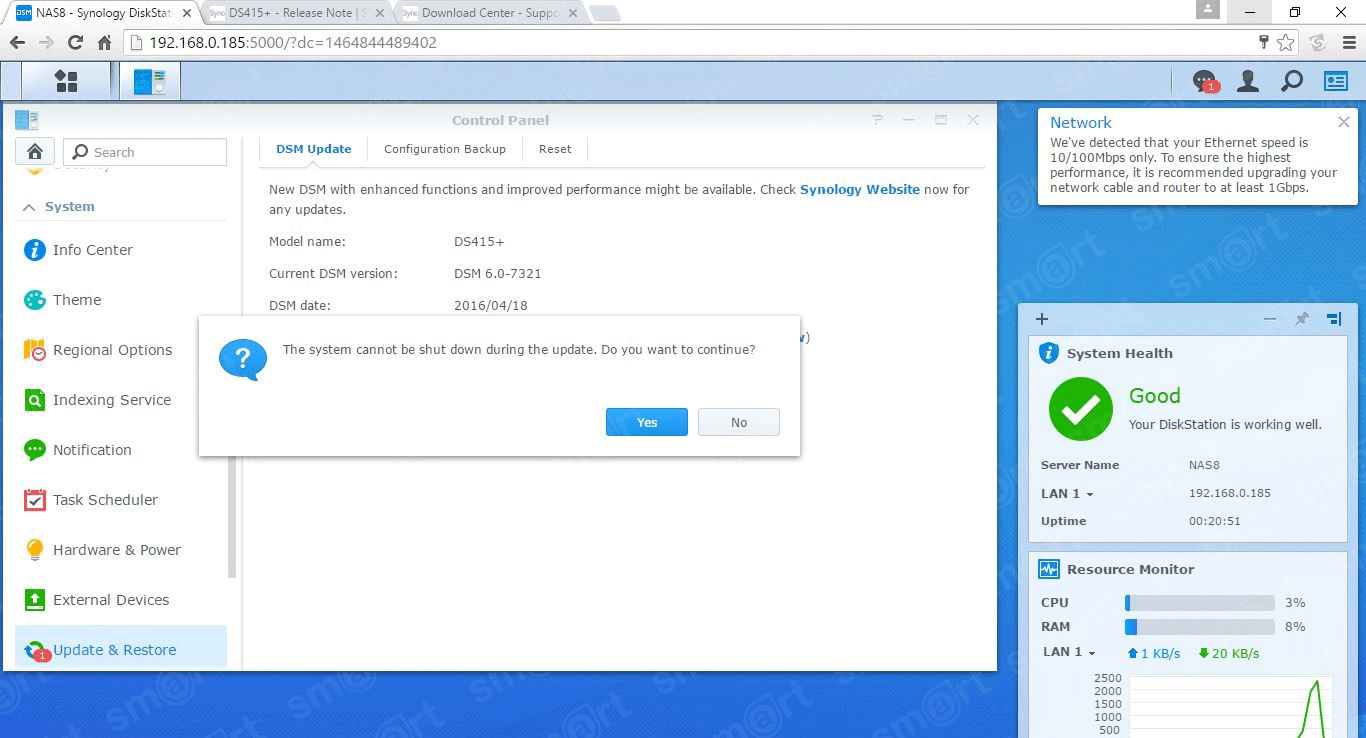Image resolution: width=1366 pixels, height=738 pixels.
Task: Click the Control Panel search field
Action: pos(145,152)
